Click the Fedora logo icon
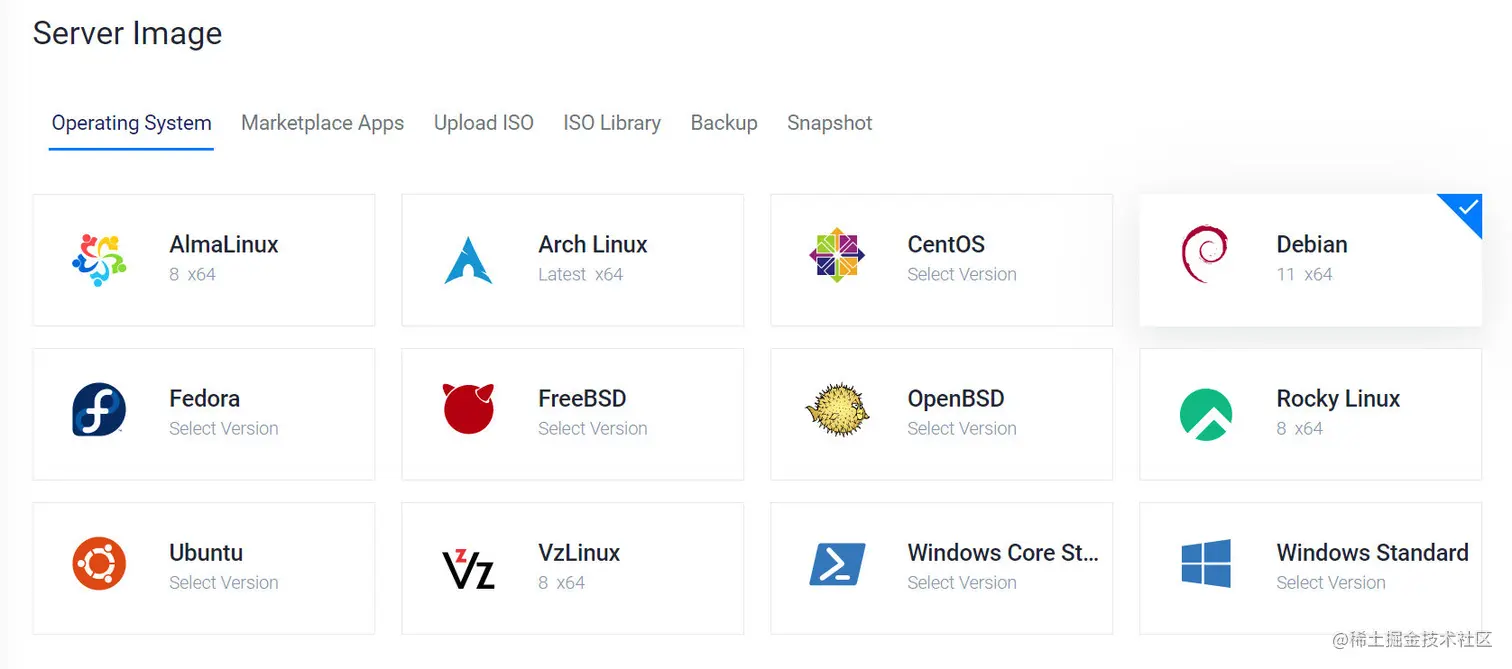Screen dimensions: 1512x669 coord(99,412)
